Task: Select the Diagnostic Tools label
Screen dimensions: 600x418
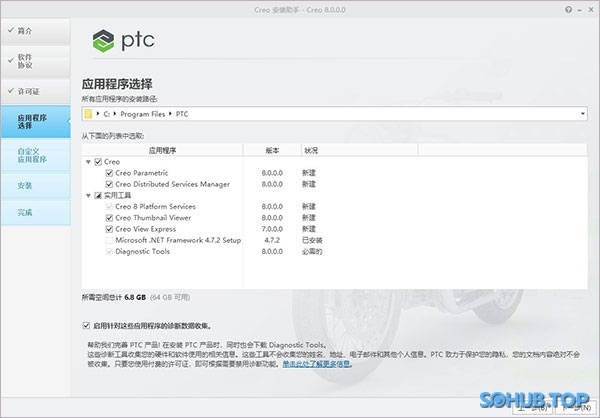Action: 142,251
